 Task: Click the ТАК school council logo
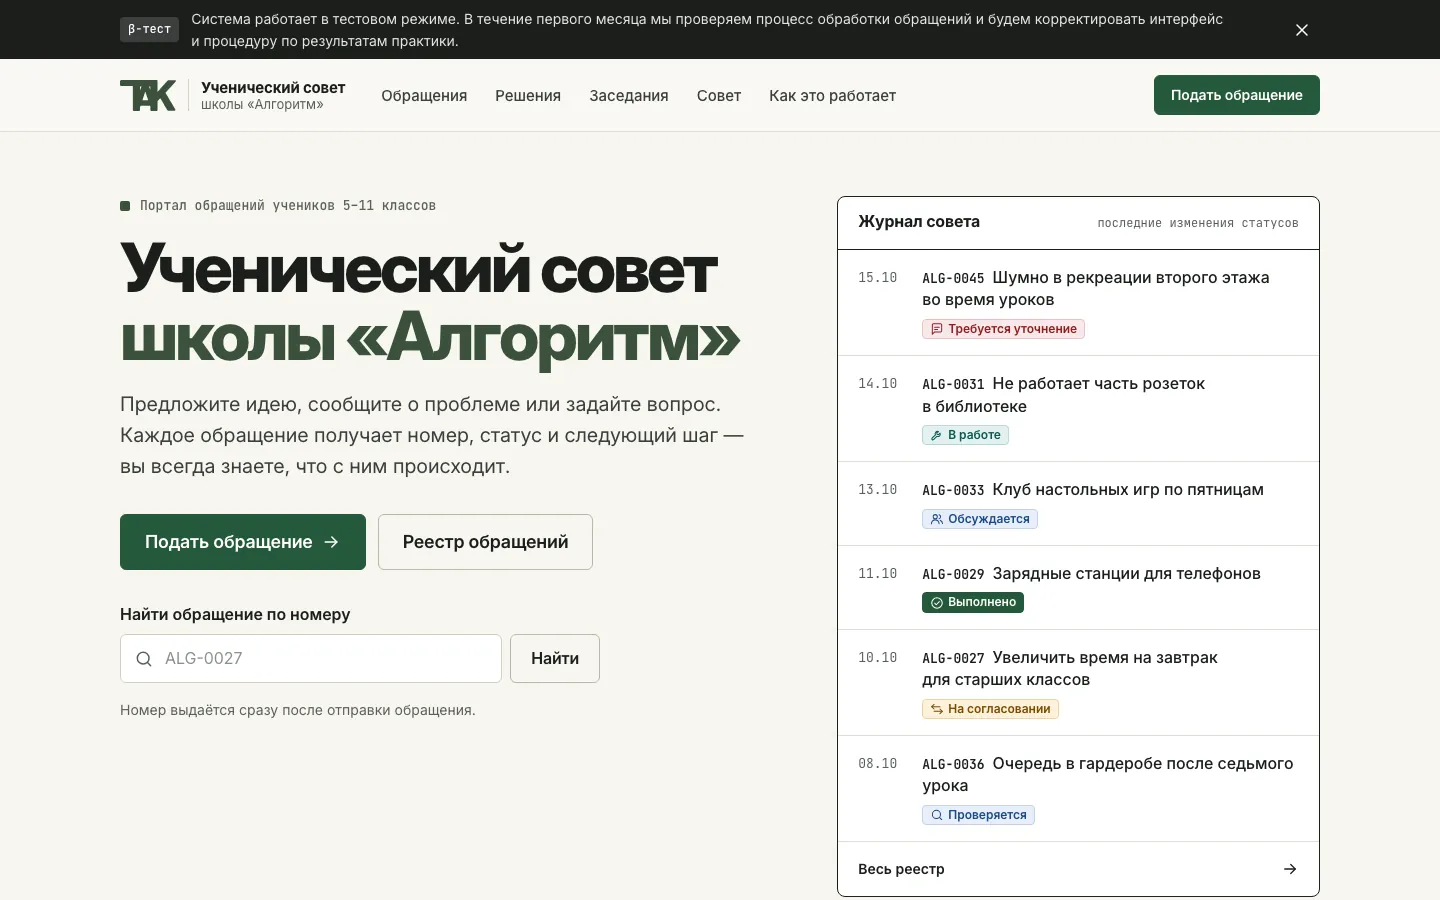click(148, 95)
